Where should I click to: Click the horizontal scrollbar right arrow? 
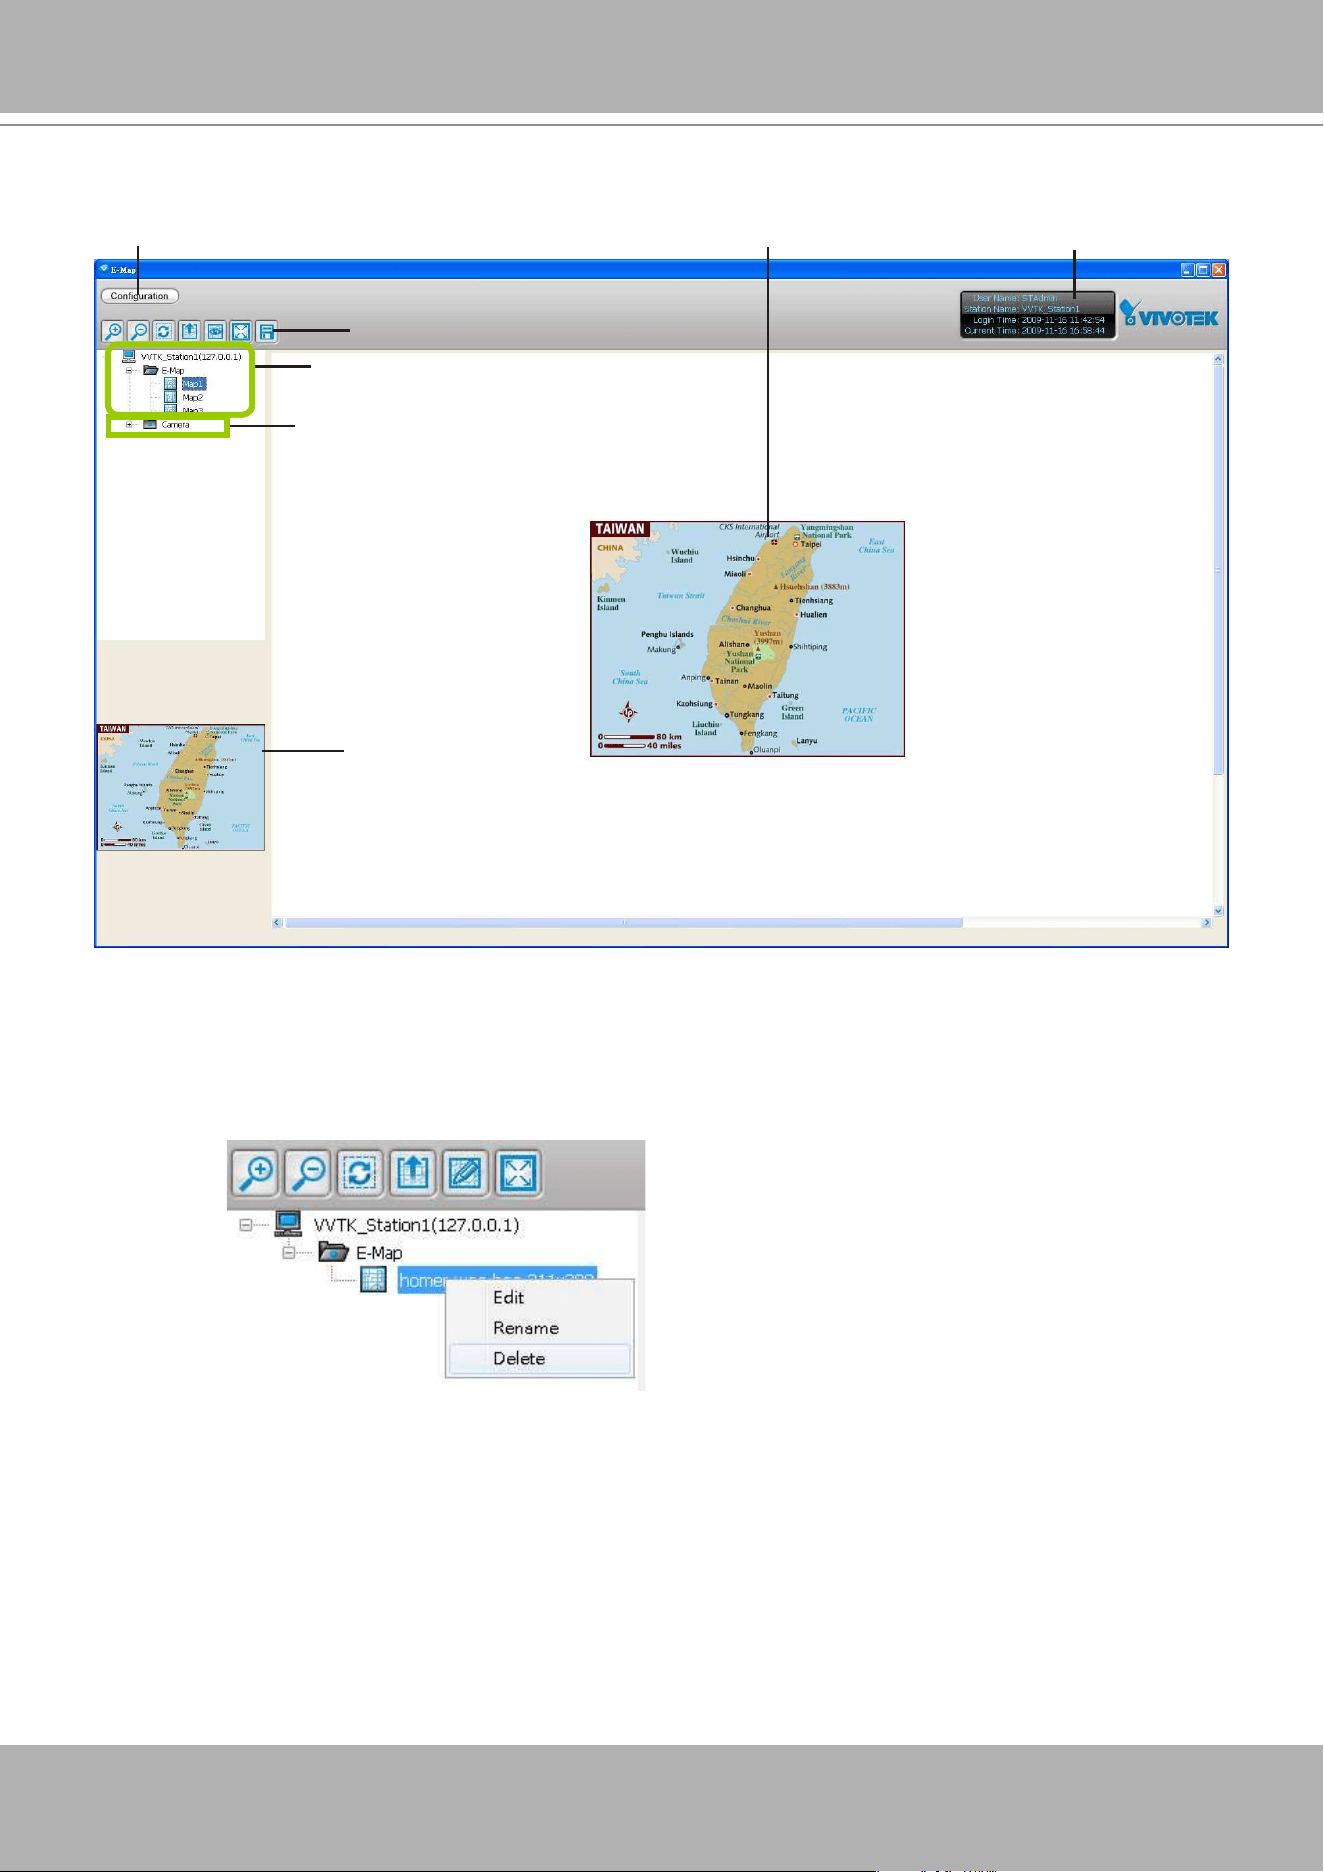pos(1206,923)
